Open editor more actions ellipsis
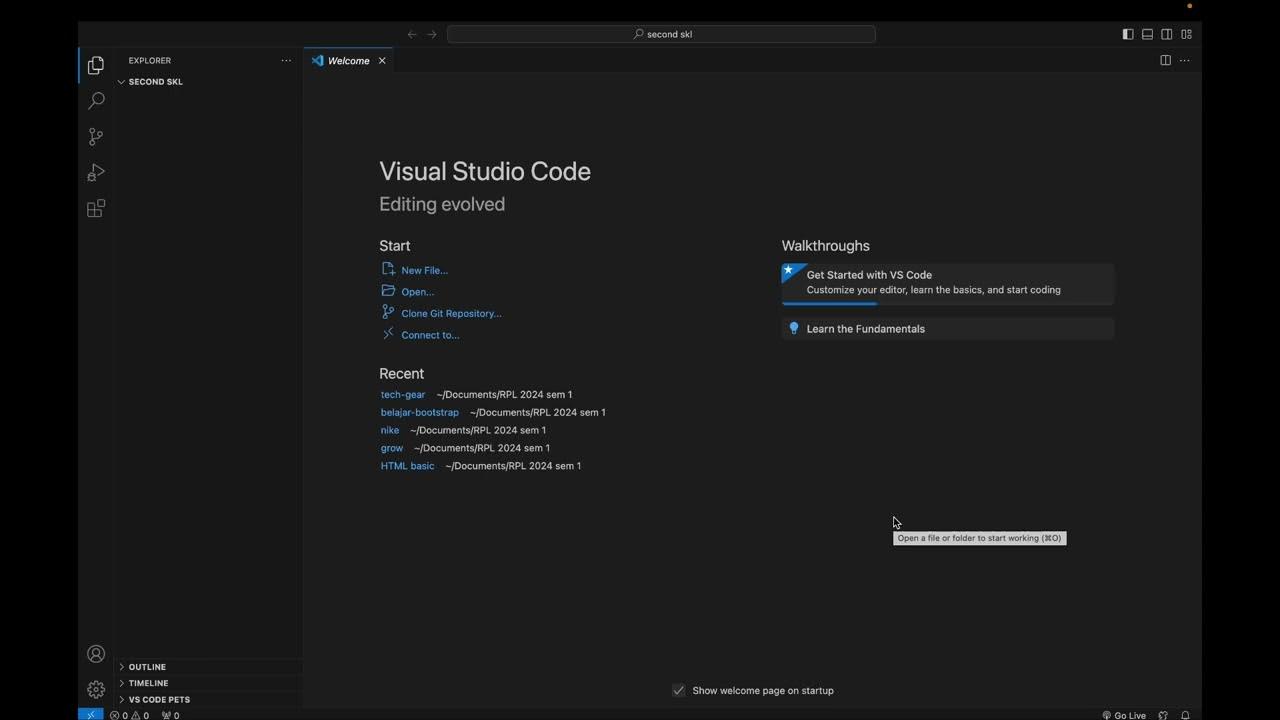1280x720 pixels. tap(1185, 60)
